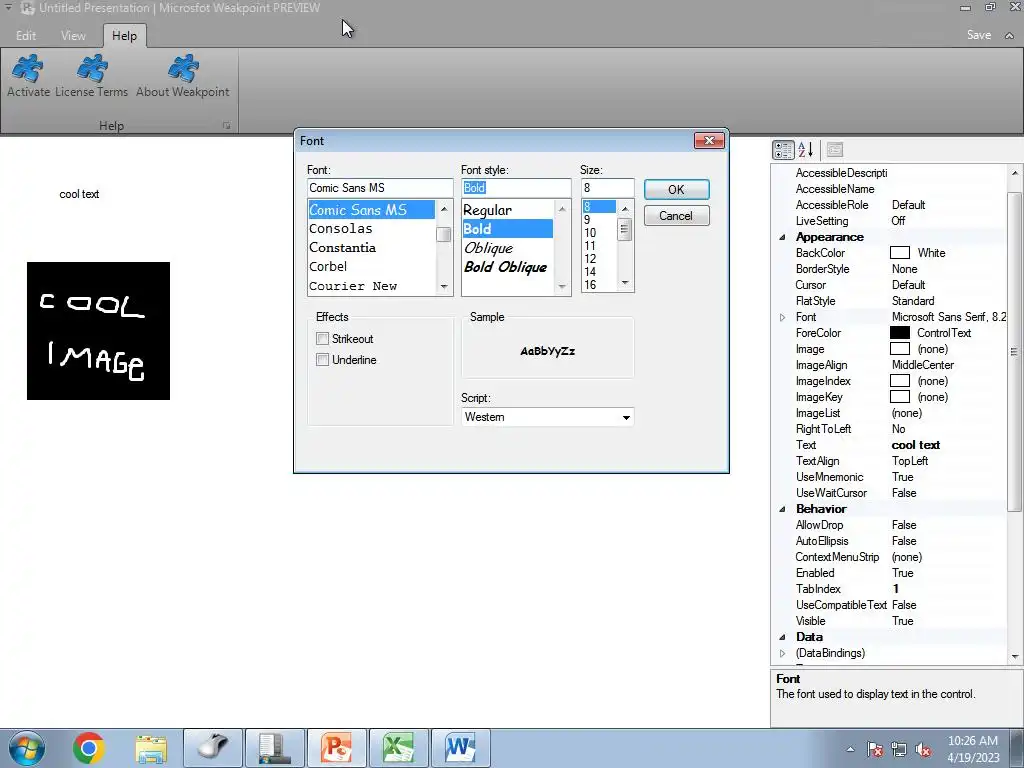This screenshot has width=1024, height=768.
Task: Sort properties alphabetically
Action: 806,150
